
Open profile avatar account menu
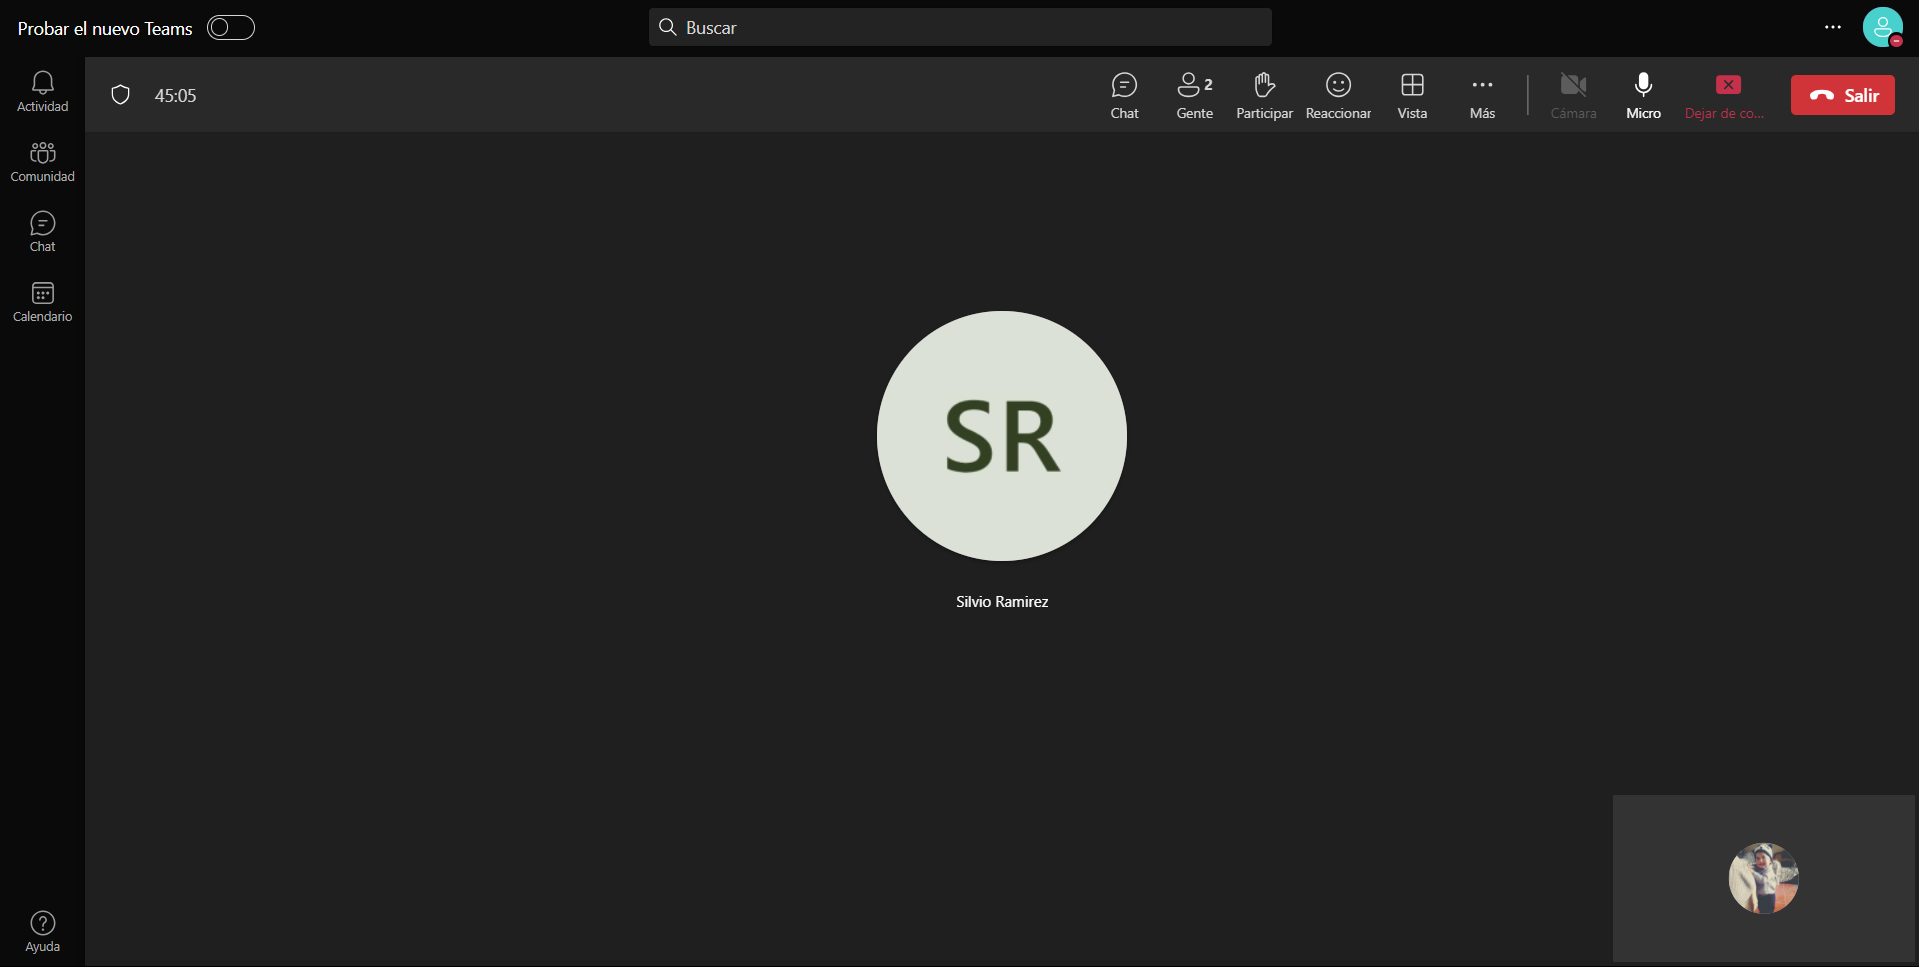pos(1882,28)
